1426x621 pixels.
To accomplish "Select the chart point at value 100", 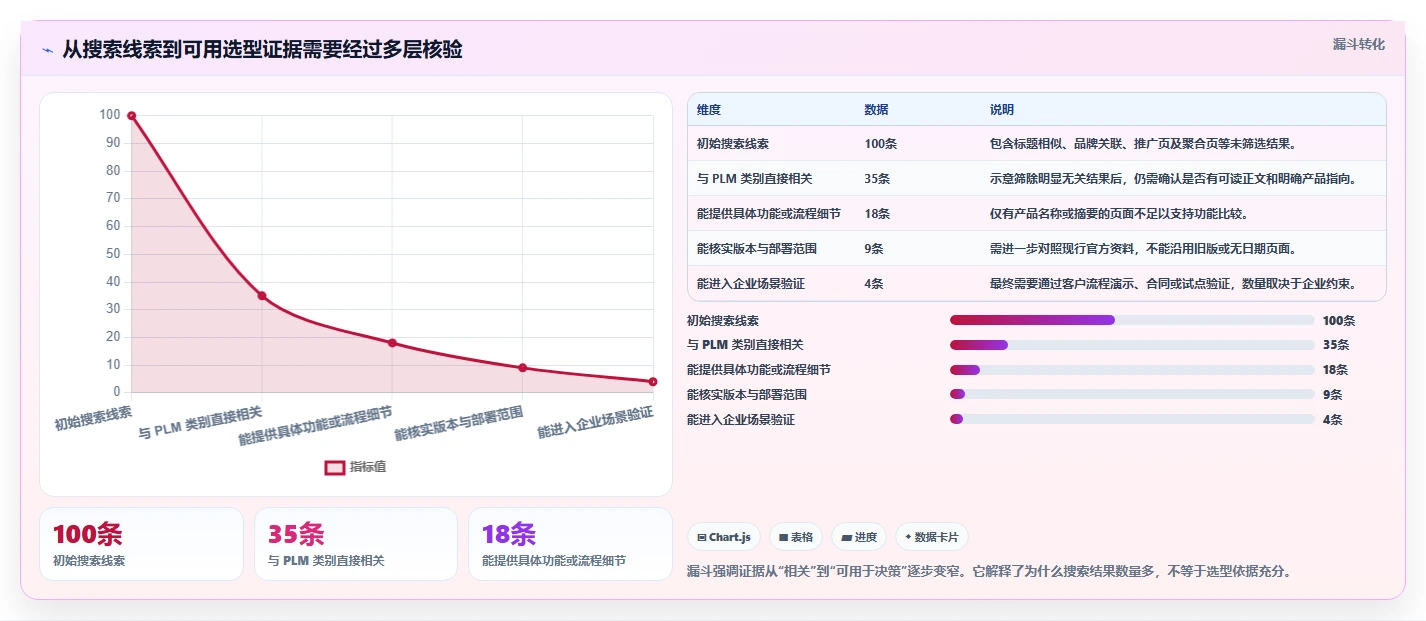I will [131, 116].
